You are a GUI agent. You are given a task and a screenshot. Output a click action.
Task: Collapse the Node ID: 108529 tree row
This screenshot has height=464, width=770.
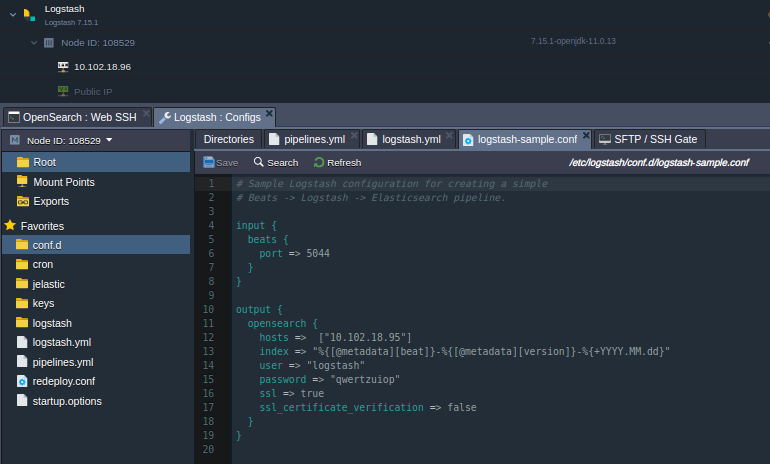[x=34, y=43]
